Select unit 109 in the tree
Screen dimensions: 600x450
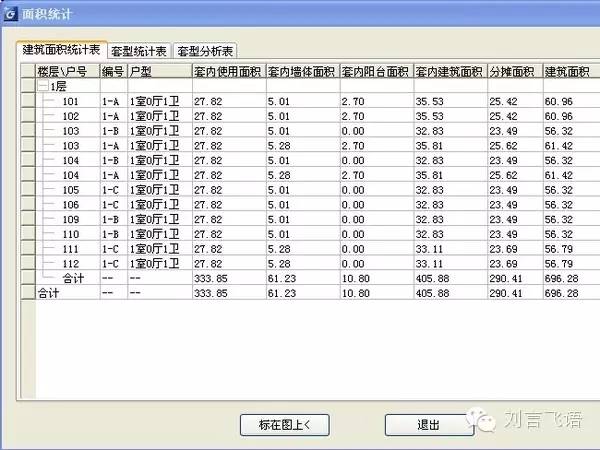click(70, 220)
